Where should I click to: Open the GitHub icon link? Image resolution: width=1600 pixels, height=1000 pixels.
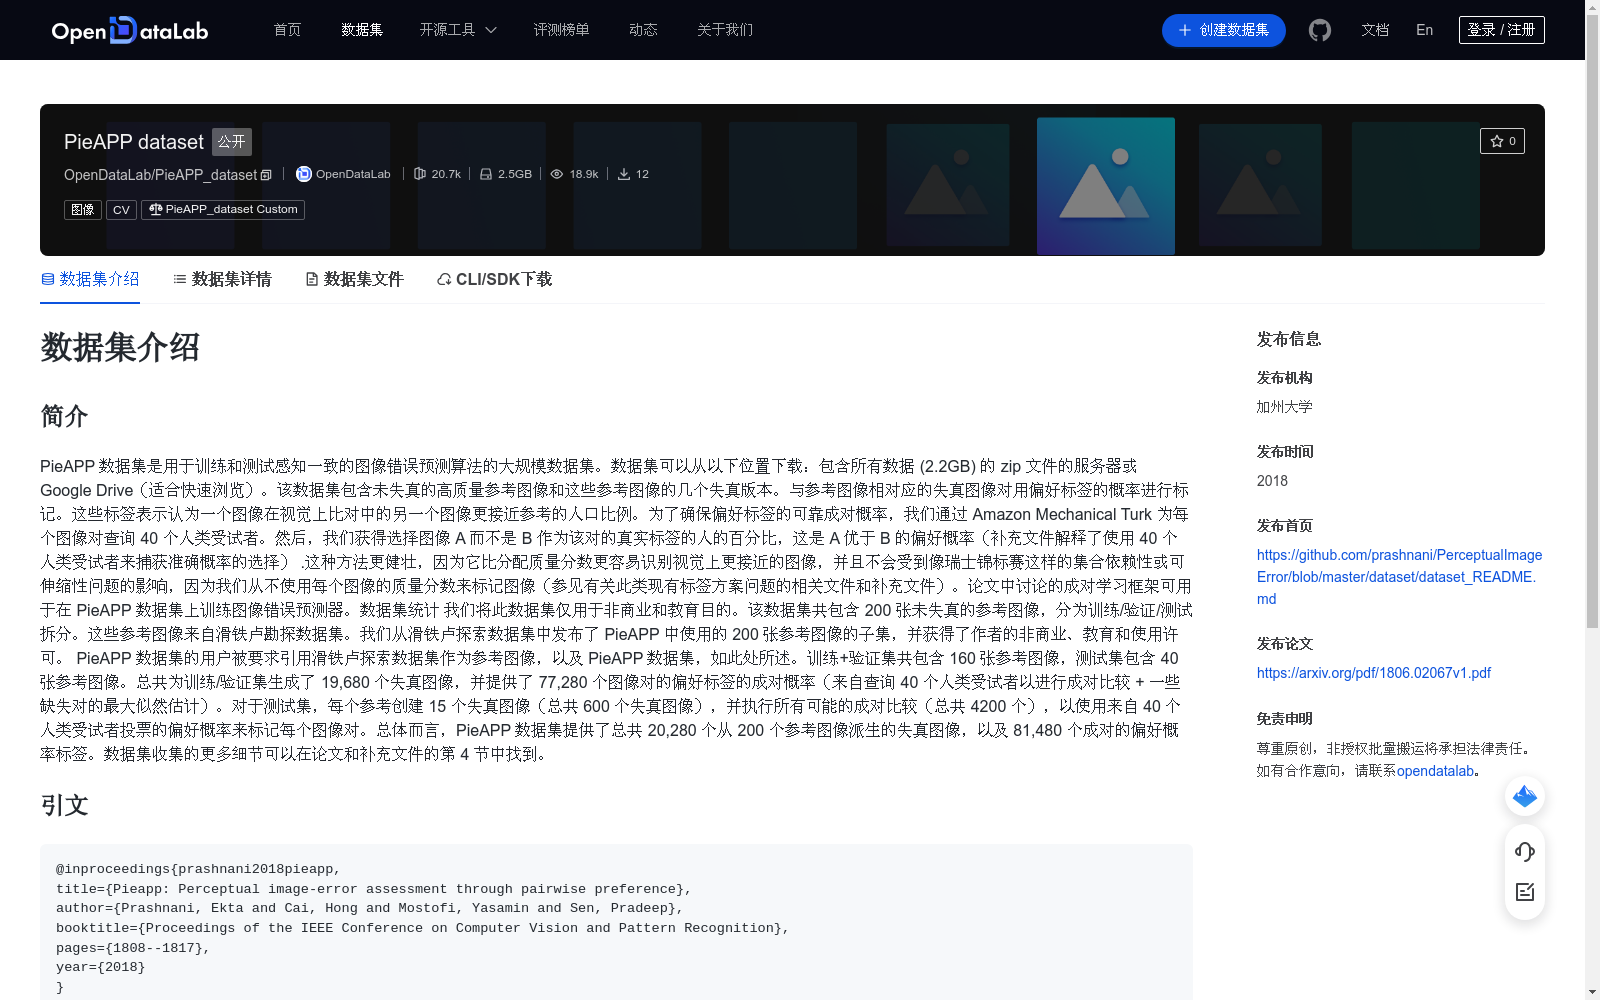point(1320,30)
